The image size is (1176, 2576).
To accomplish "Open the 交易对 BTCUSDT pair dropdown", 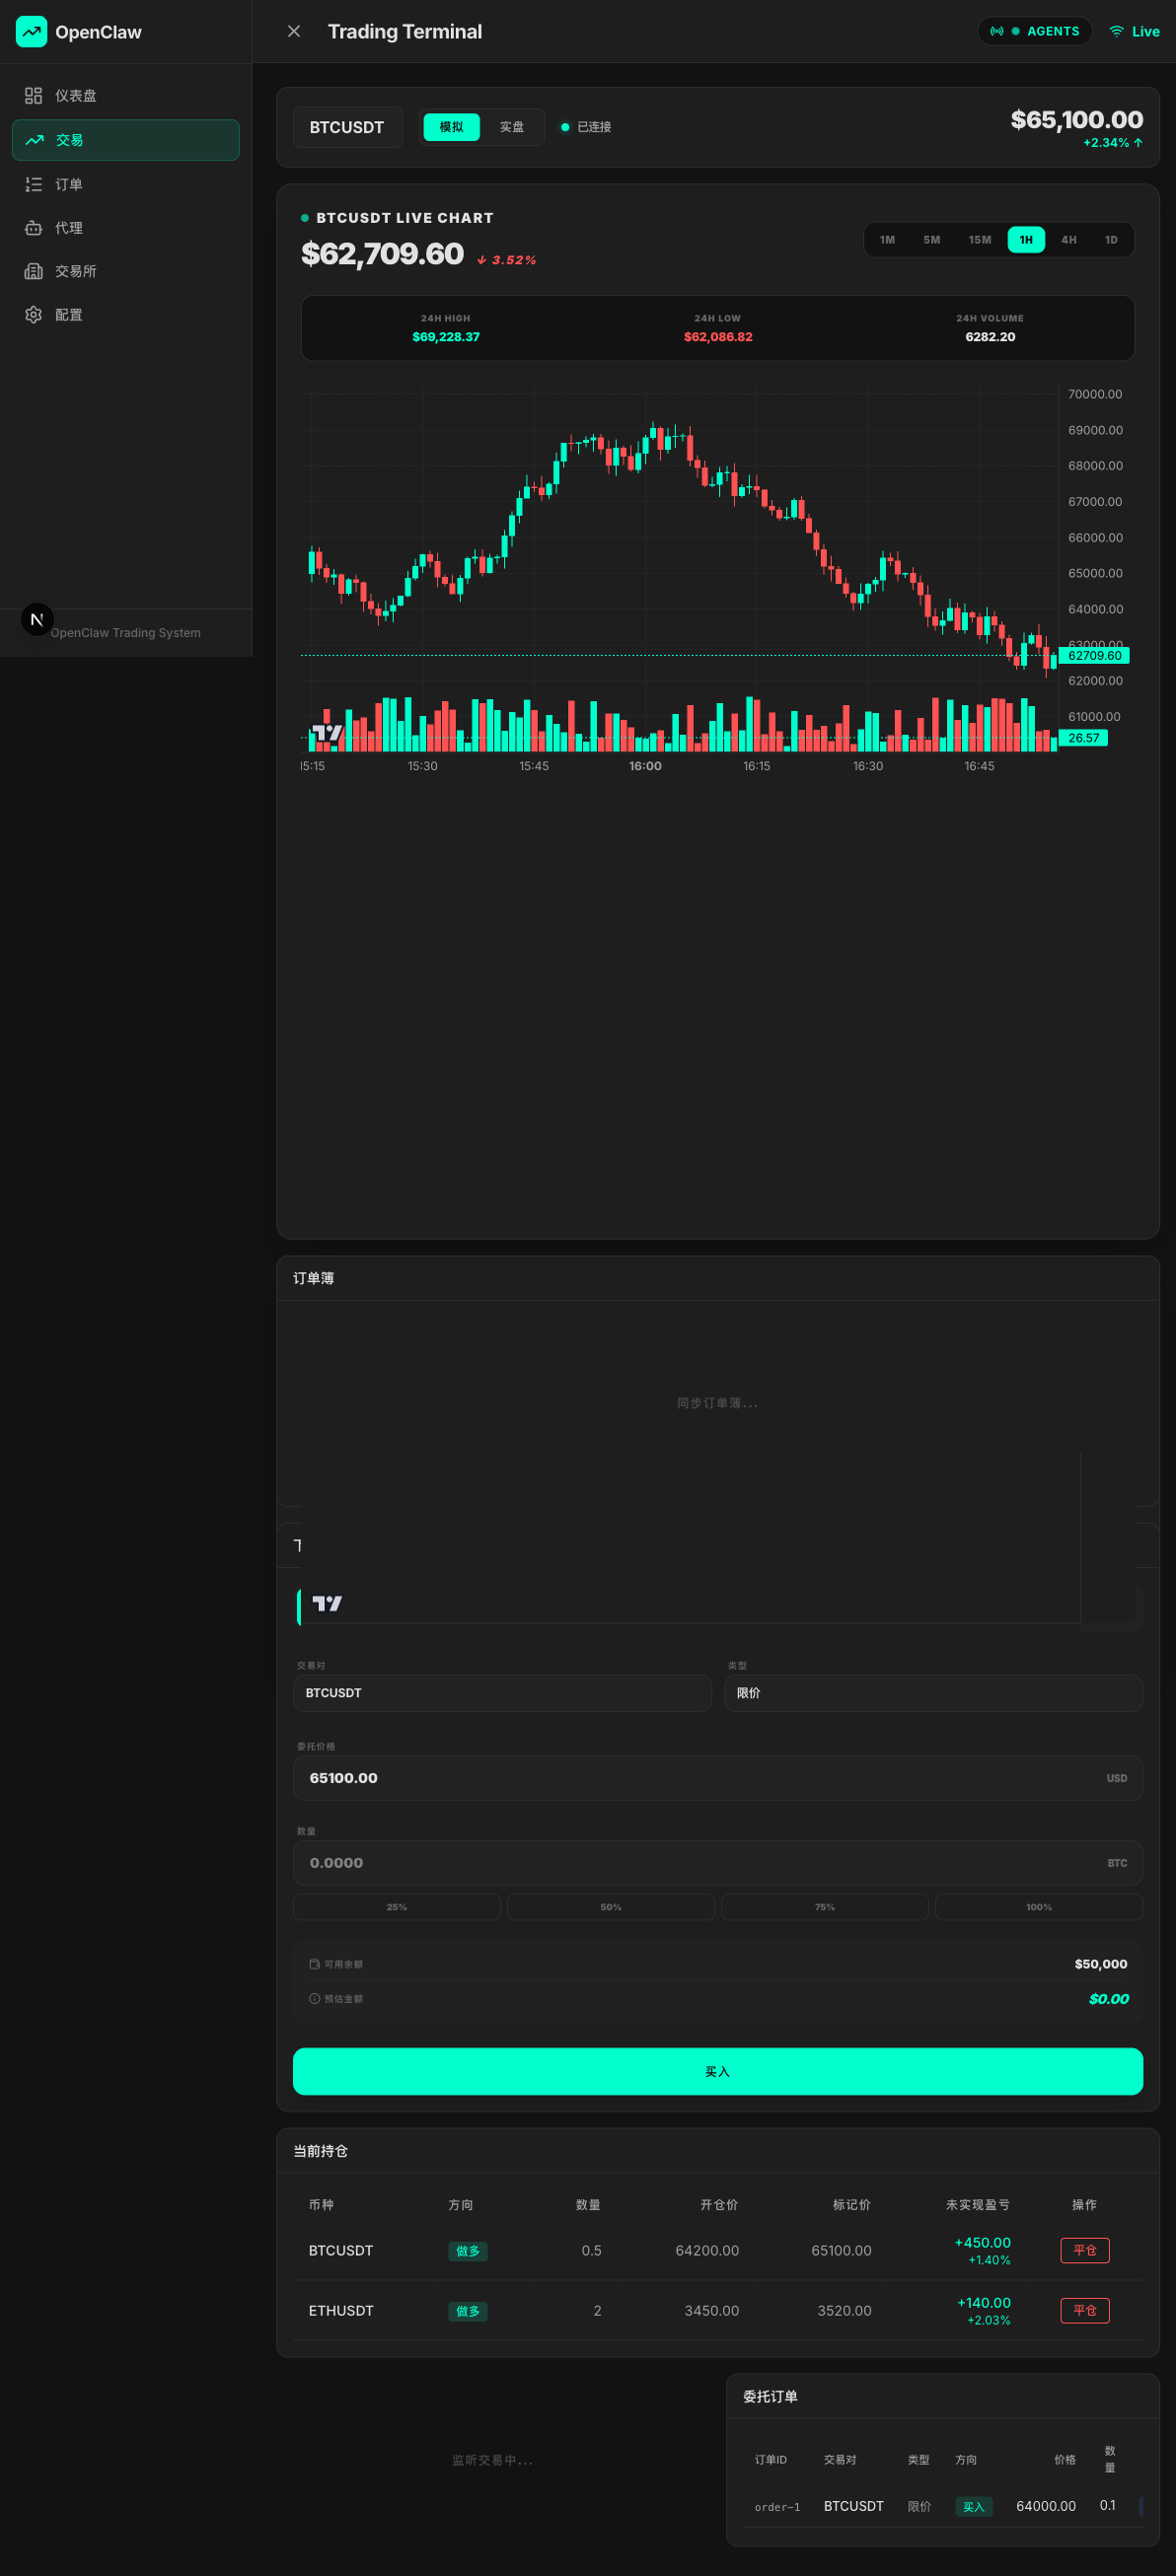I will [x=501, y=1693].
